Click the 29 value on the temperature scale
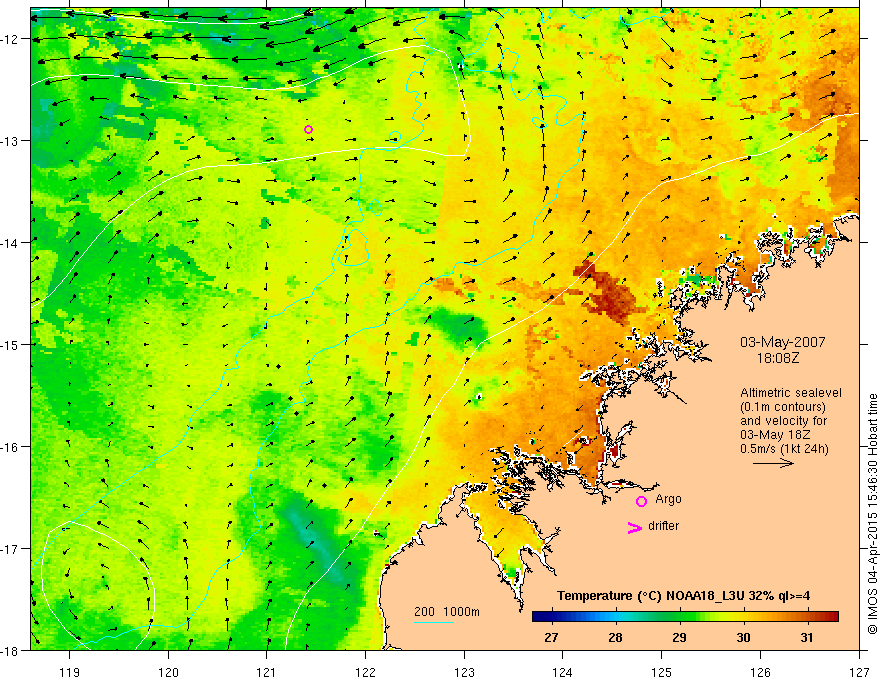Viewport: 880px width, 680px height. [x=679, y=637]
